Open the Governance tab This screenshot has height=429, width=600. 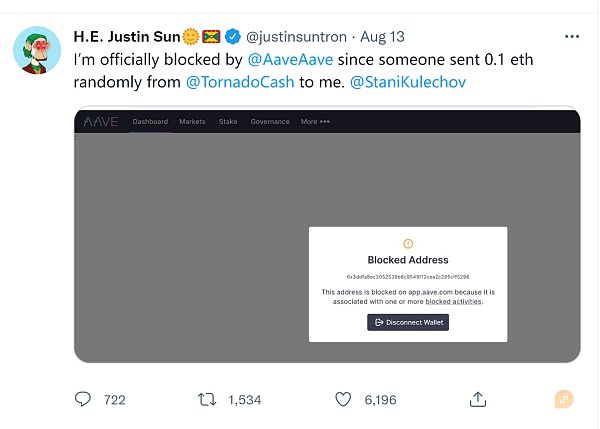pos(269,122)
